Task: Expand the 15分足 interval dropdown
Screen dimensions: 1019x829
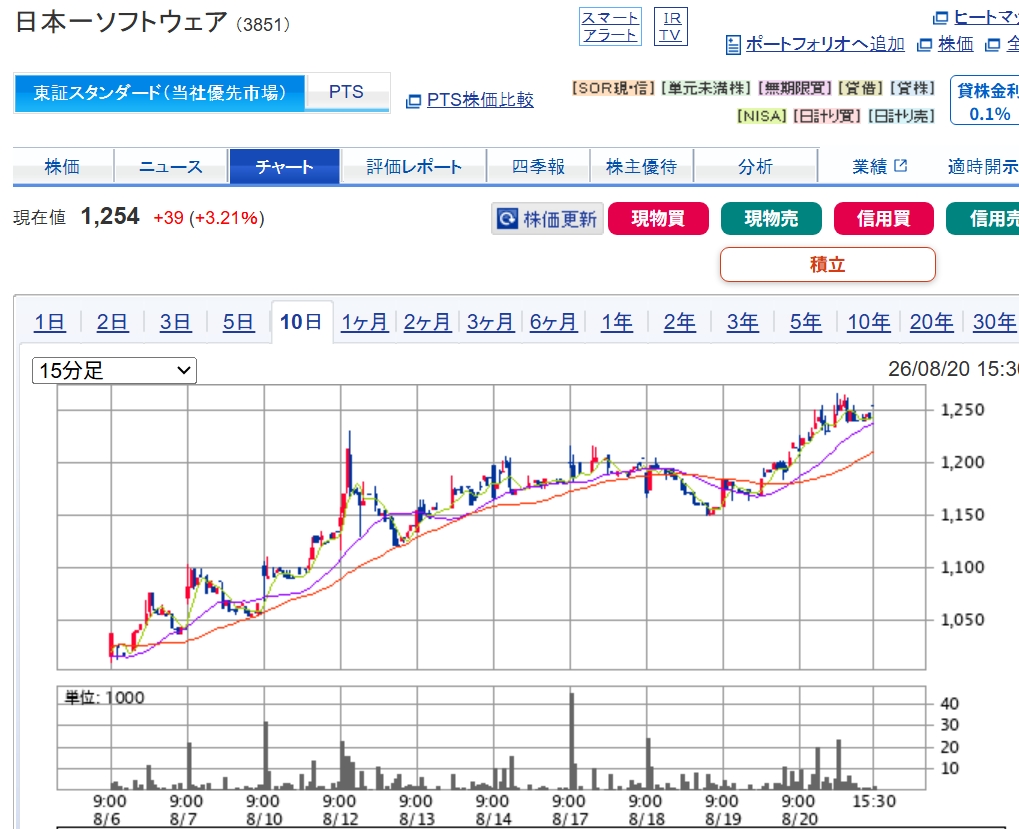Action: pos(114,370)
